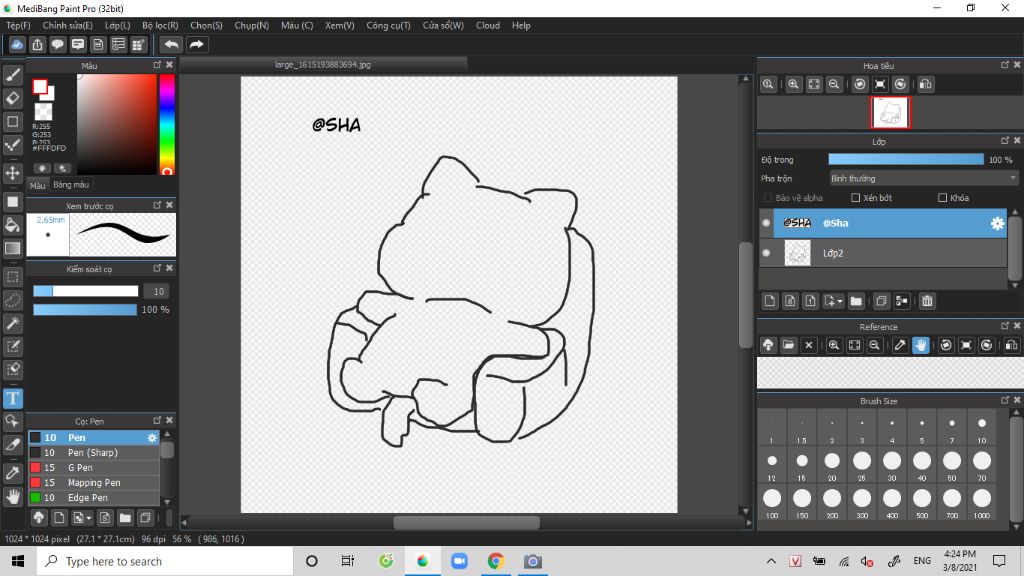
Task: Undock the Lớp layer panel
Action: [1004, 140]
